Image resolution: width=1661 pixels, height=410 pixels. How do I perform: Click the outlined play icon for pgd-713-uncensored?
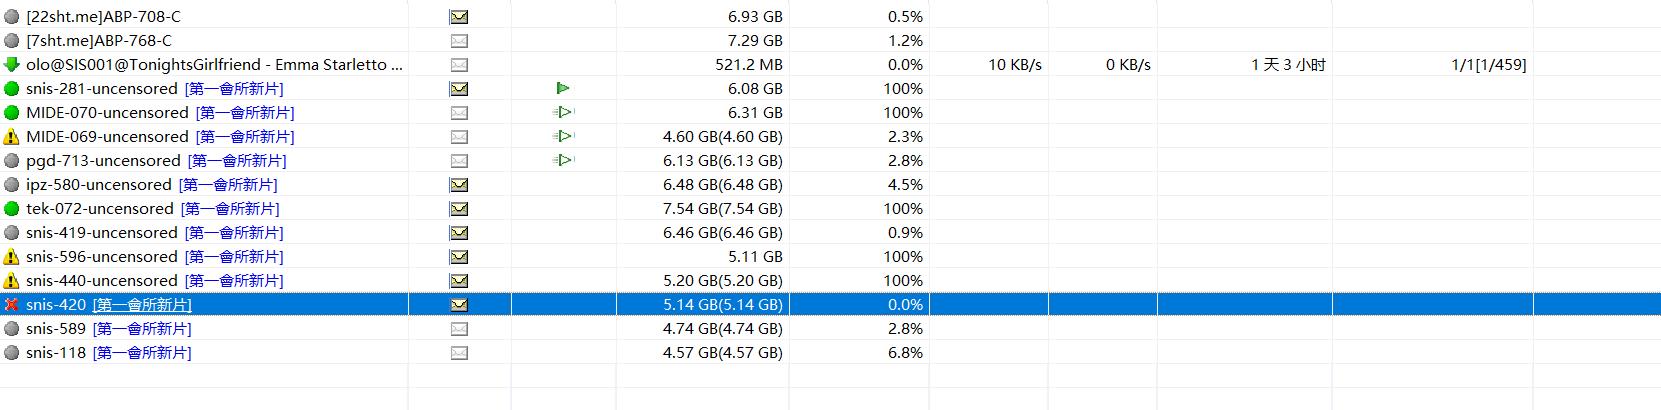pos(564,161)
